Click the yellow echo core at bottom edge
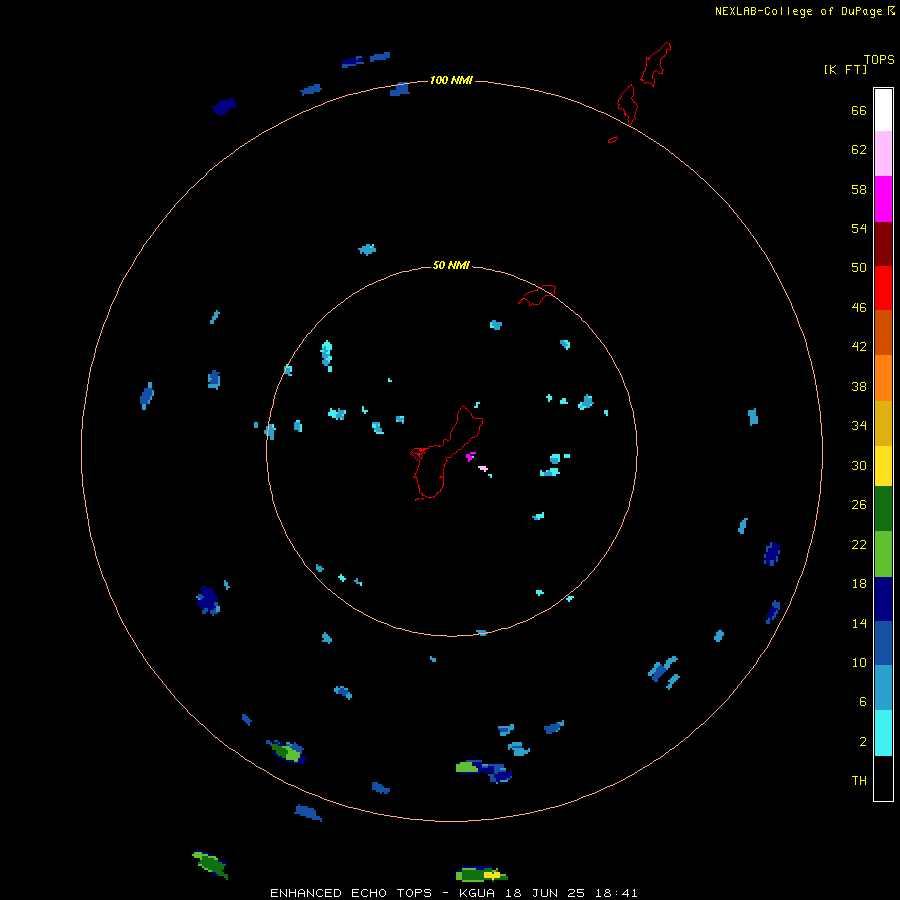This screenshot has height=900, width=900. (x=492, y=875)
